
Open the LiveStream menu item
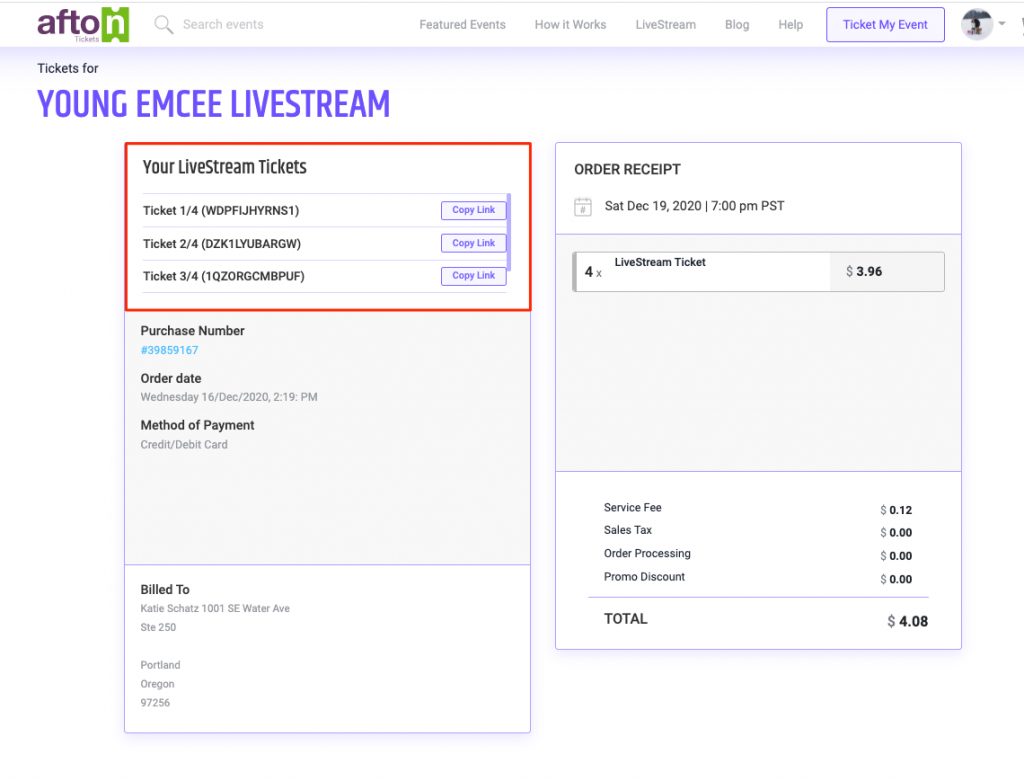point(665,24)
